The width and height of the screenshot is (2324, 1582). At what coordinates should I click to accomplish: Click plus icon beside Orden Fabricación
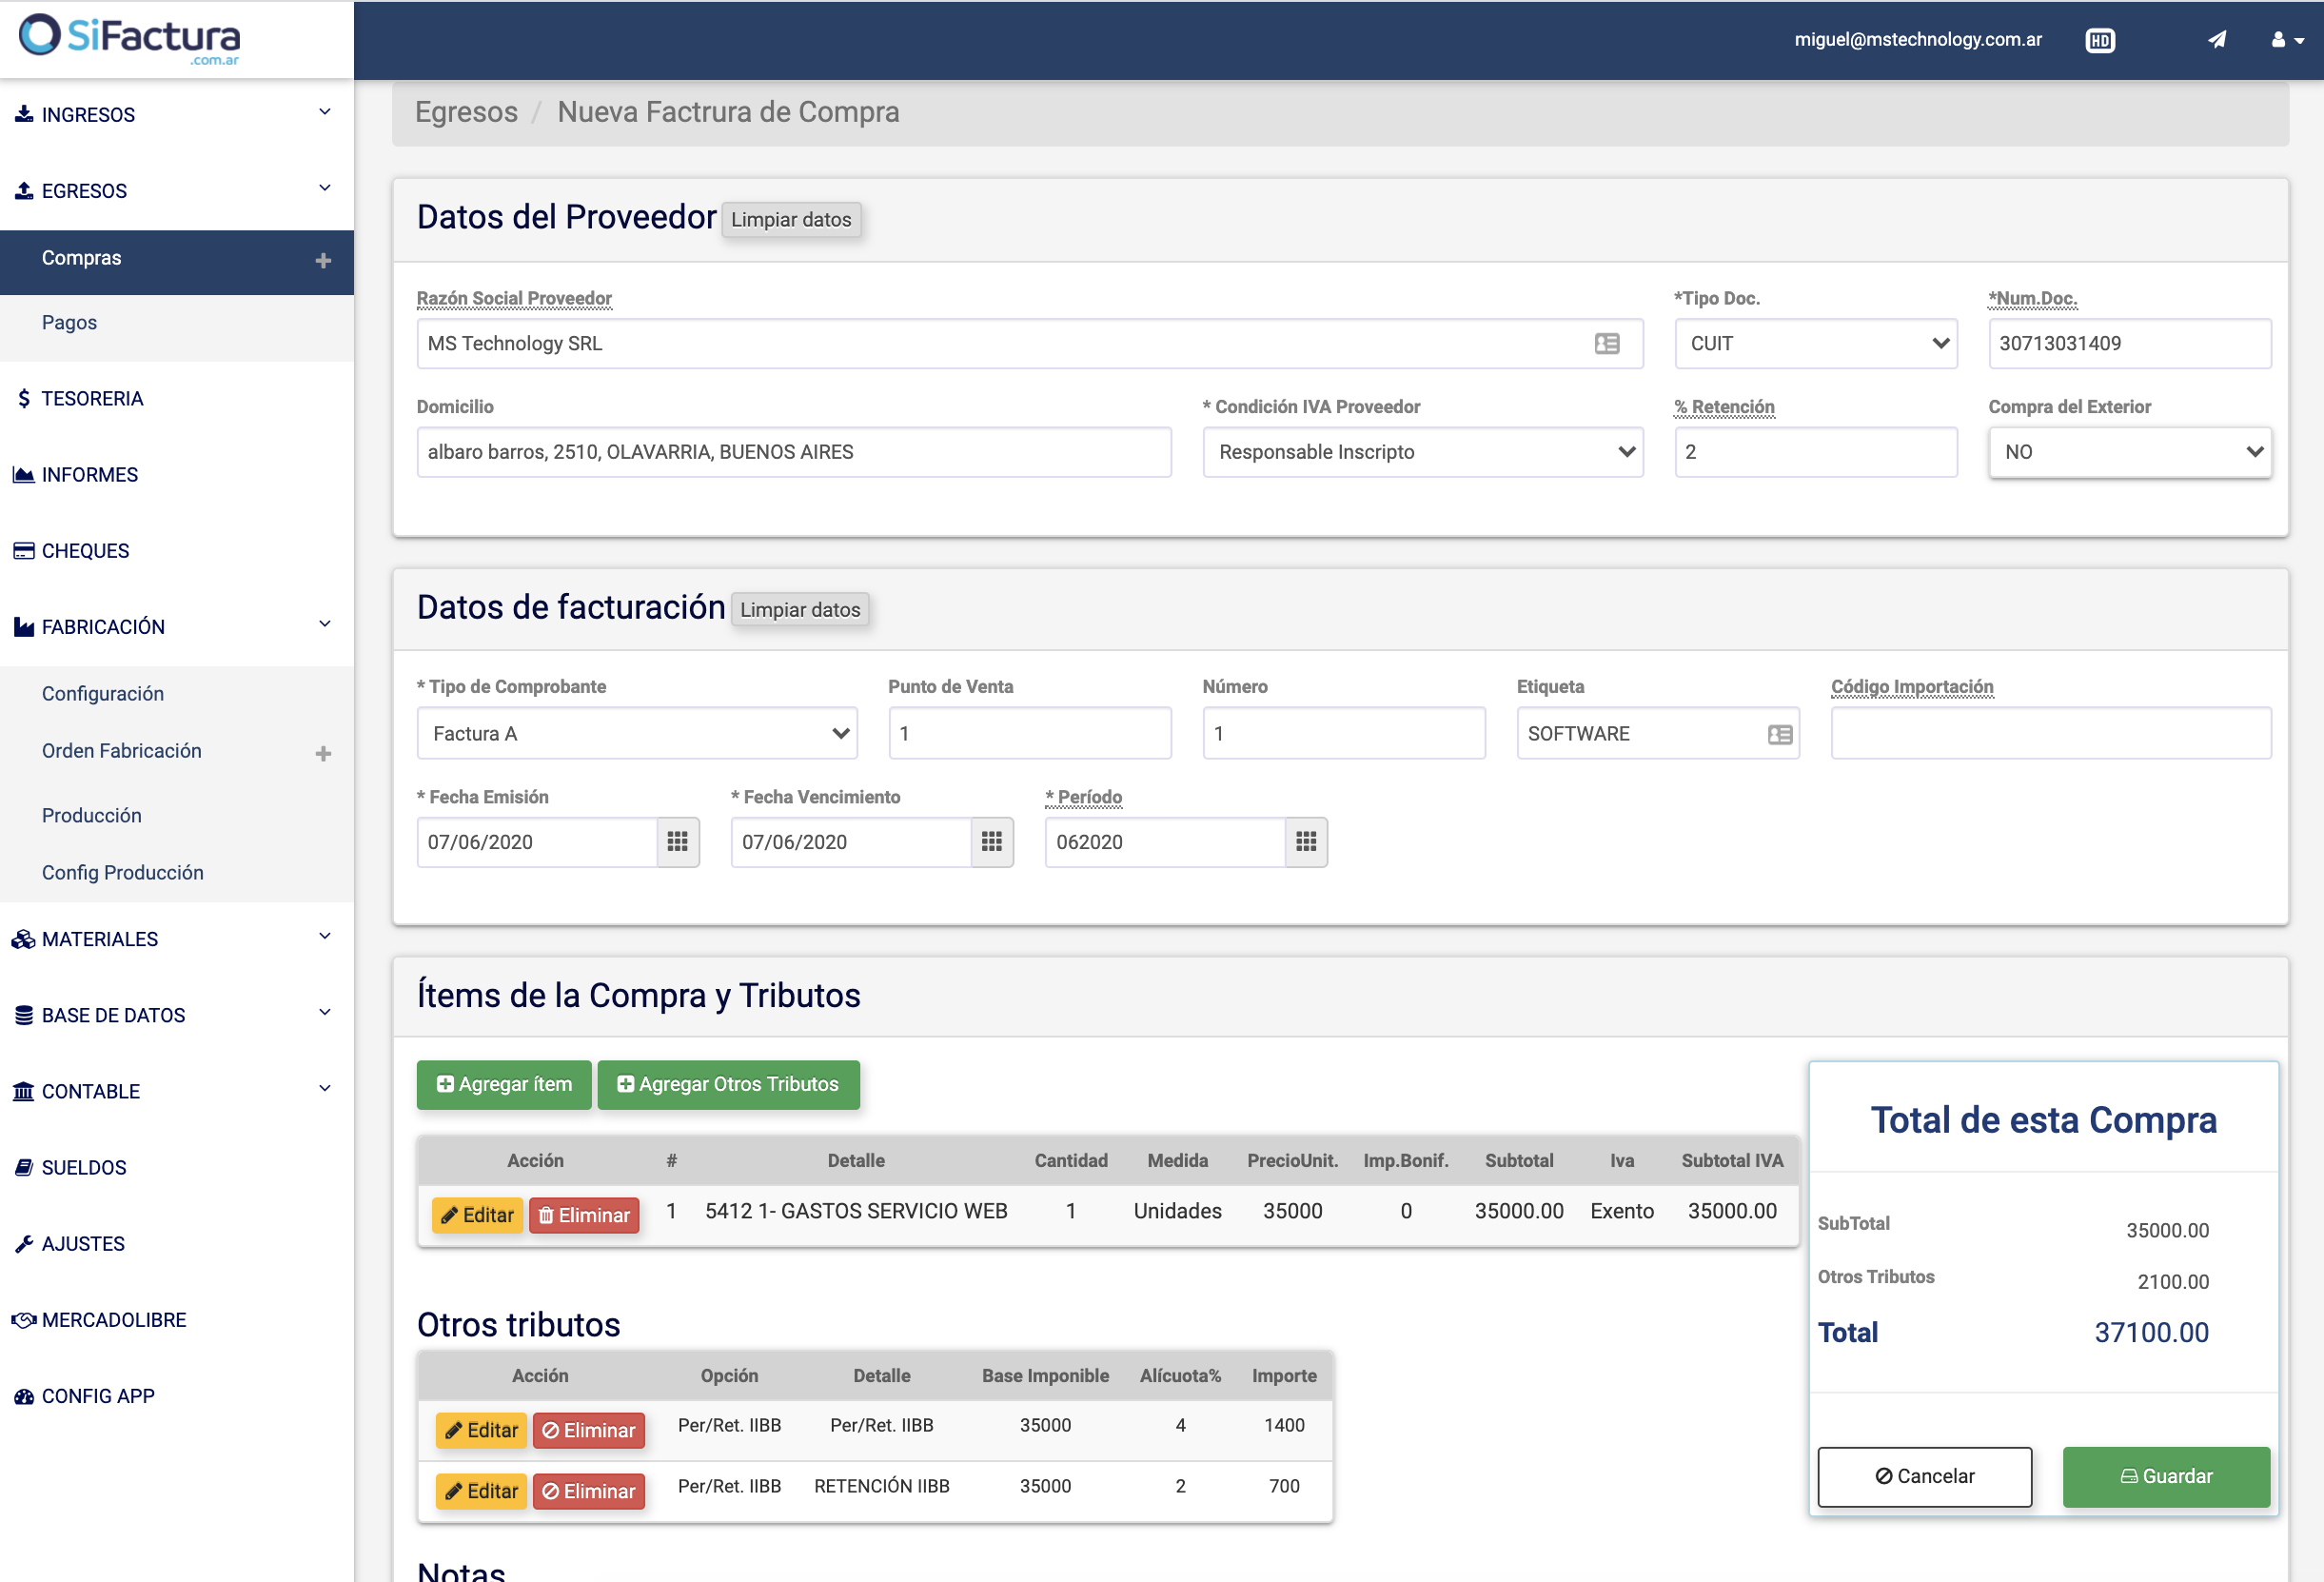[x=323, y=753]
